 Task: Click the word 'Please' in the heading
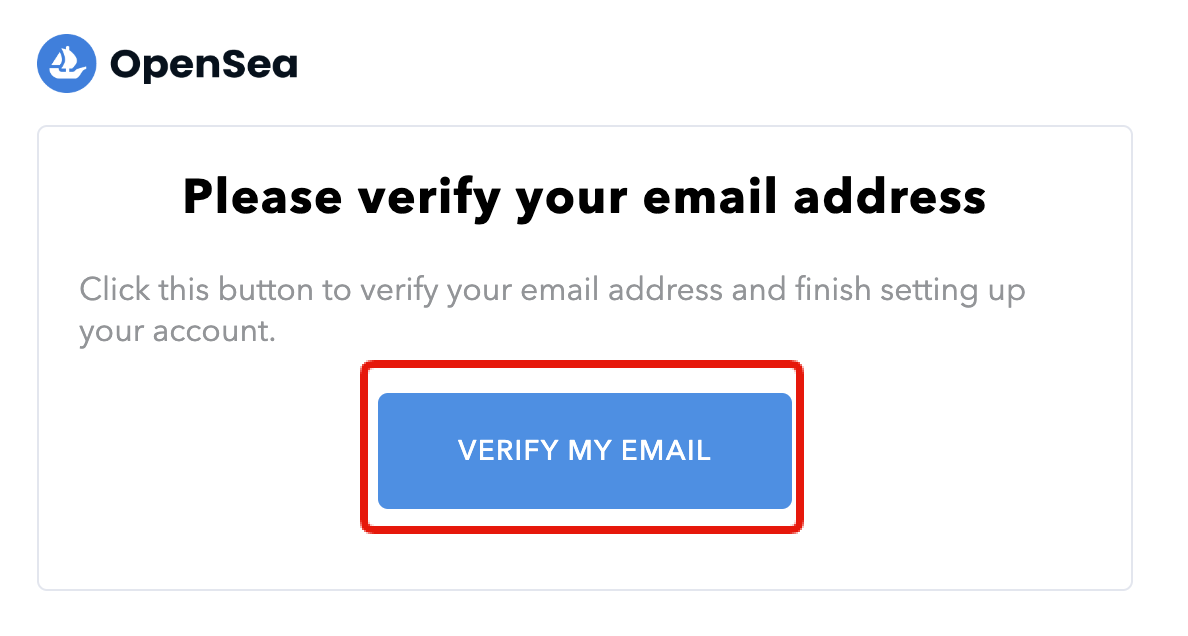[262, 197]
